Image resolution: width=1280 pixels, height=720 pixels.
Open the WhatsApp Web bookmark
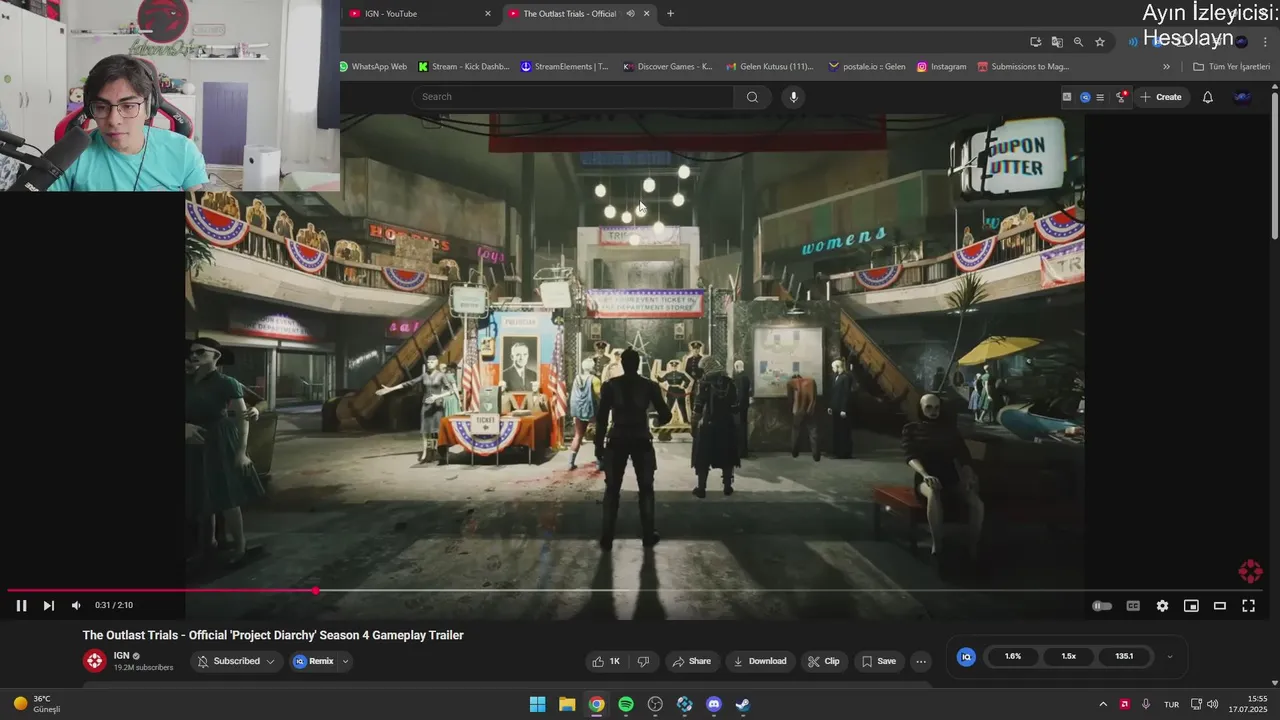coord(373,67)
